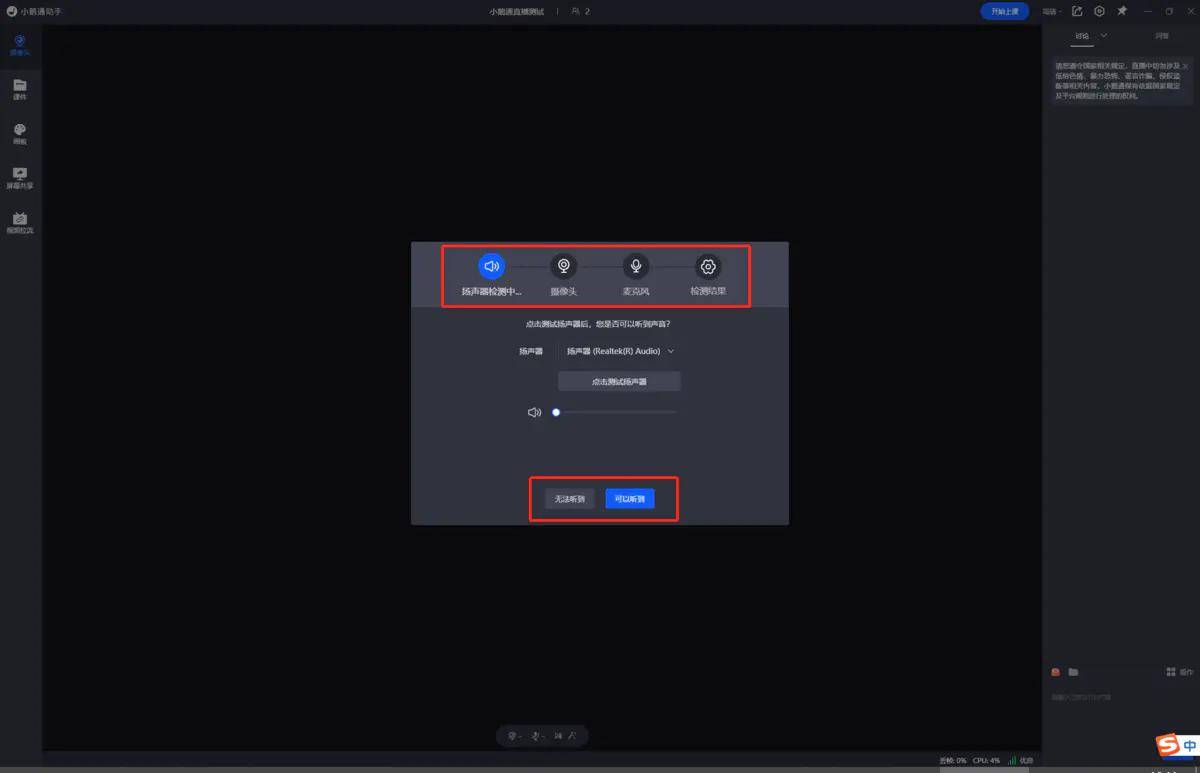Viewport: 1200px width, 773px height.
Task: Click the 点击测试扬声器 test speaker button
Action: pyautogui.click(x=619, y=382)
